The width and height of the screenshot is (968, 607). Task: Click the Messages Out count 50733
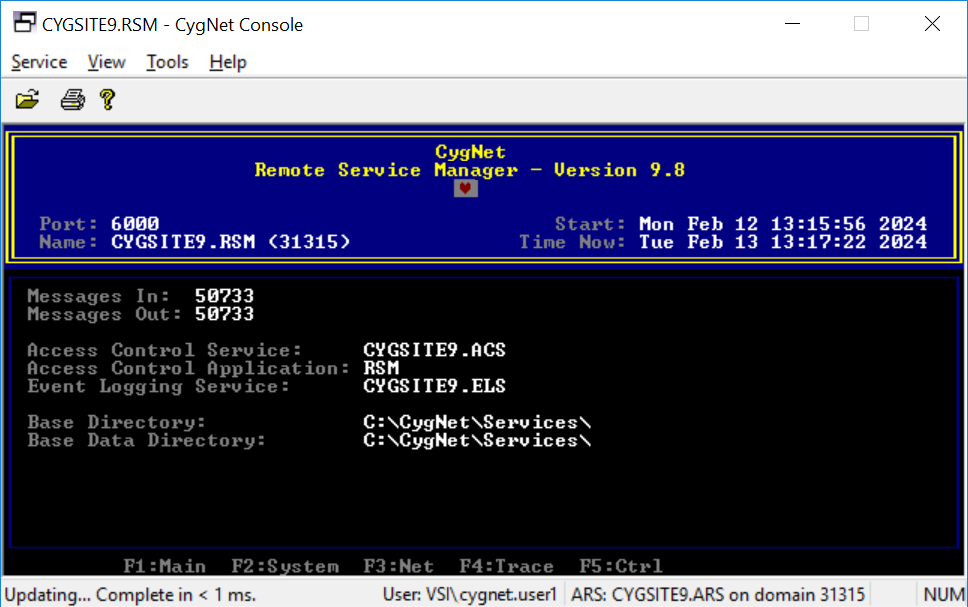pyautogui.click(x=225, y=314)
